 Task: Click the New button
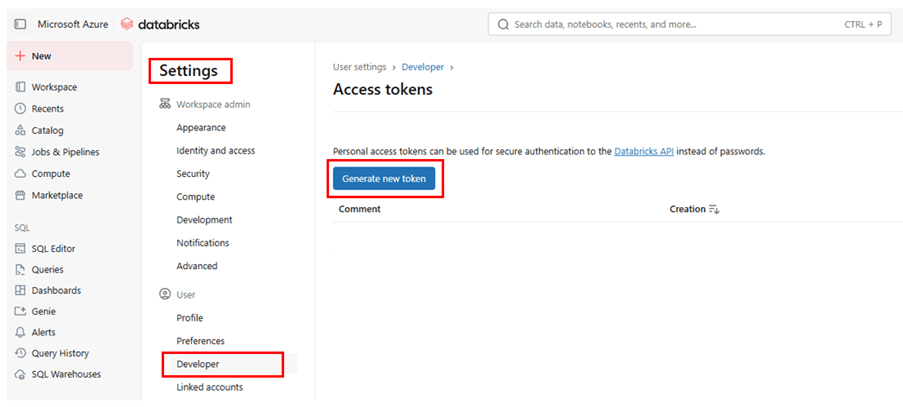[x=68, y=56]
